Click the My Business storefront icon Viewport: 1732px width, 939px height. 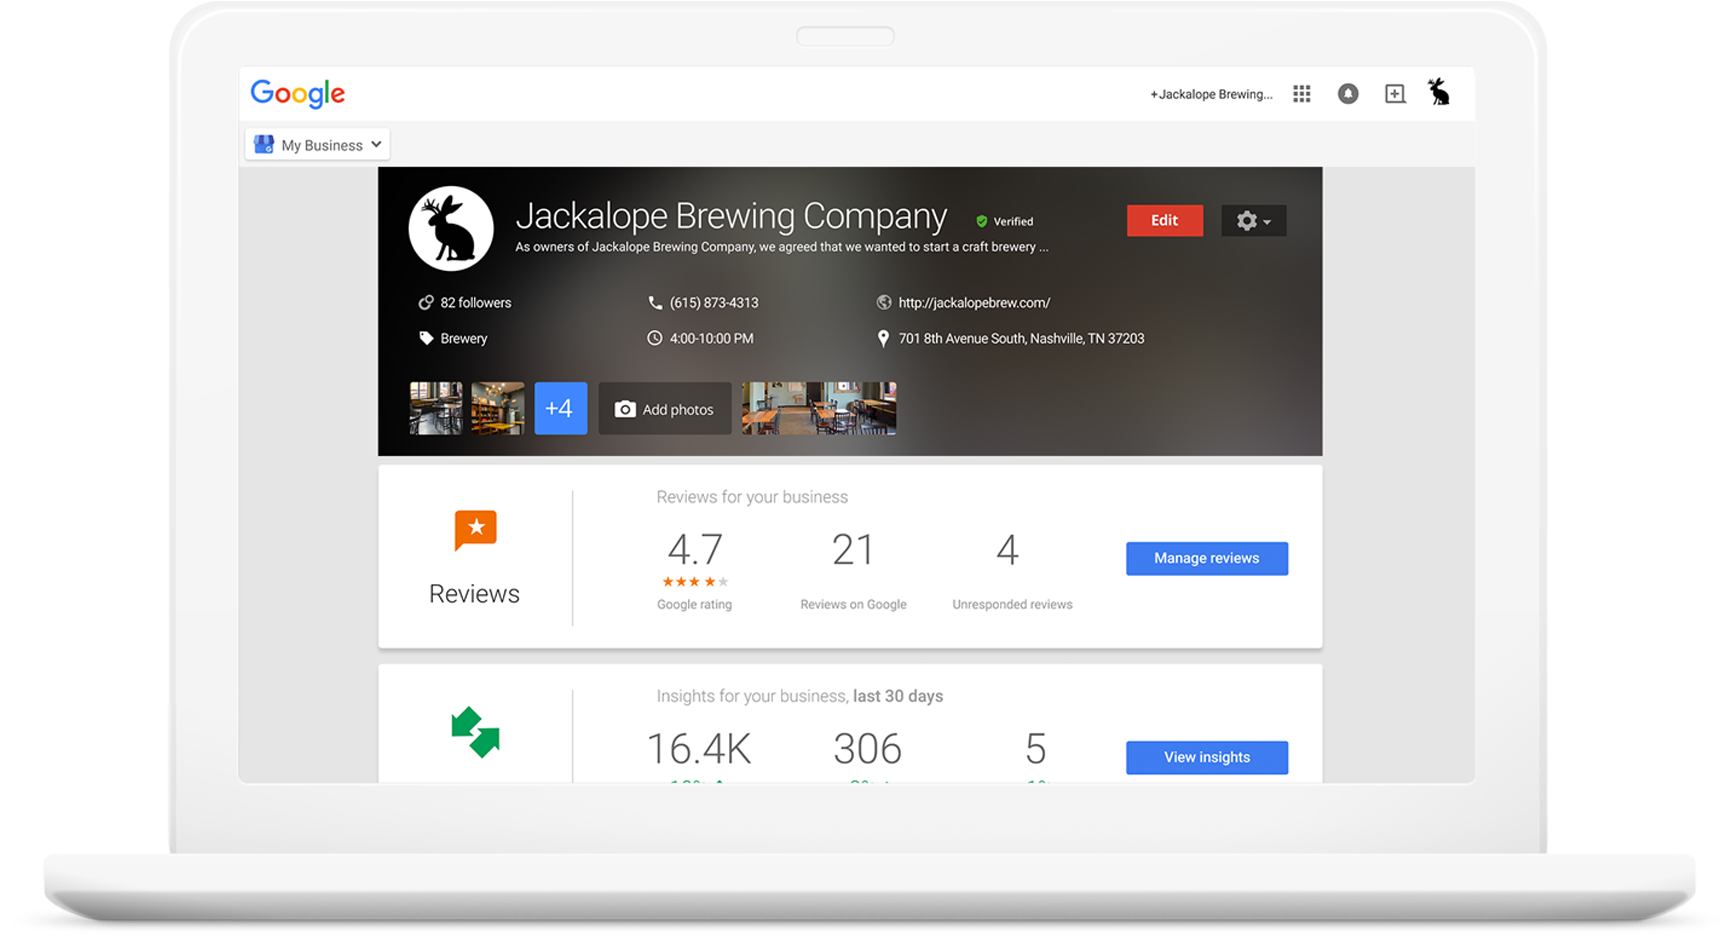point(264,144)
